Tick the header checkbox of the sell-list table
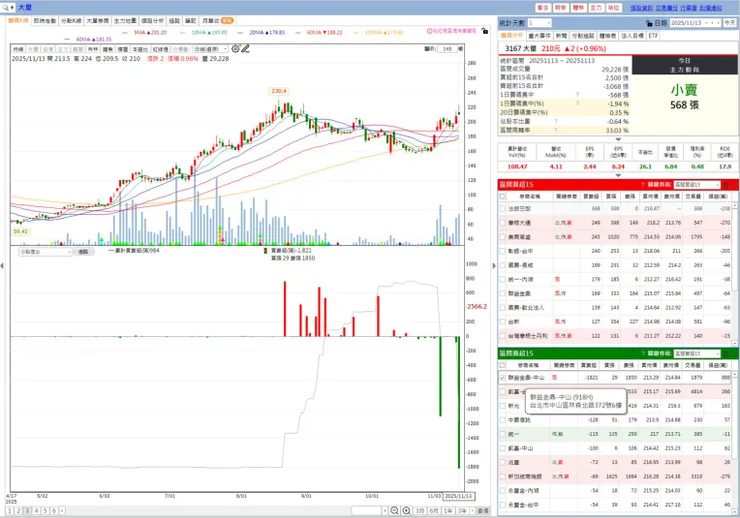Screen dimensions: 740x518 (503, 365)
